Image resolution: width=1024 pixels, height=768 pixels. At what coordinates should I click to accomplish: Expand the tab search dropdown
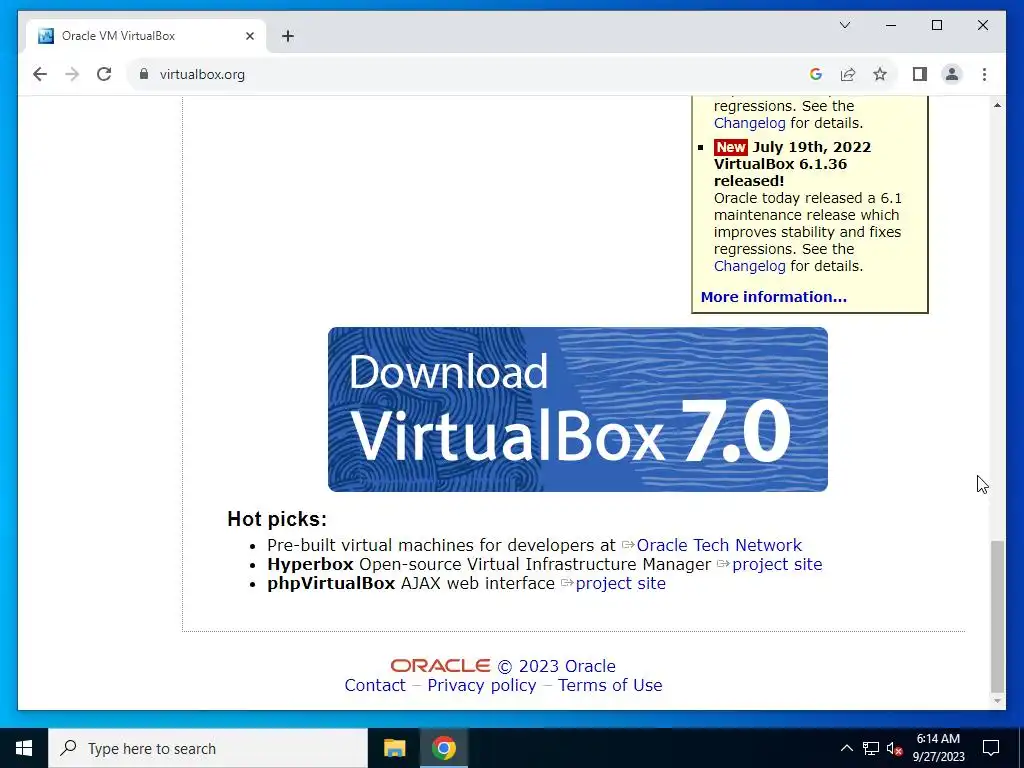click(844, 25)
